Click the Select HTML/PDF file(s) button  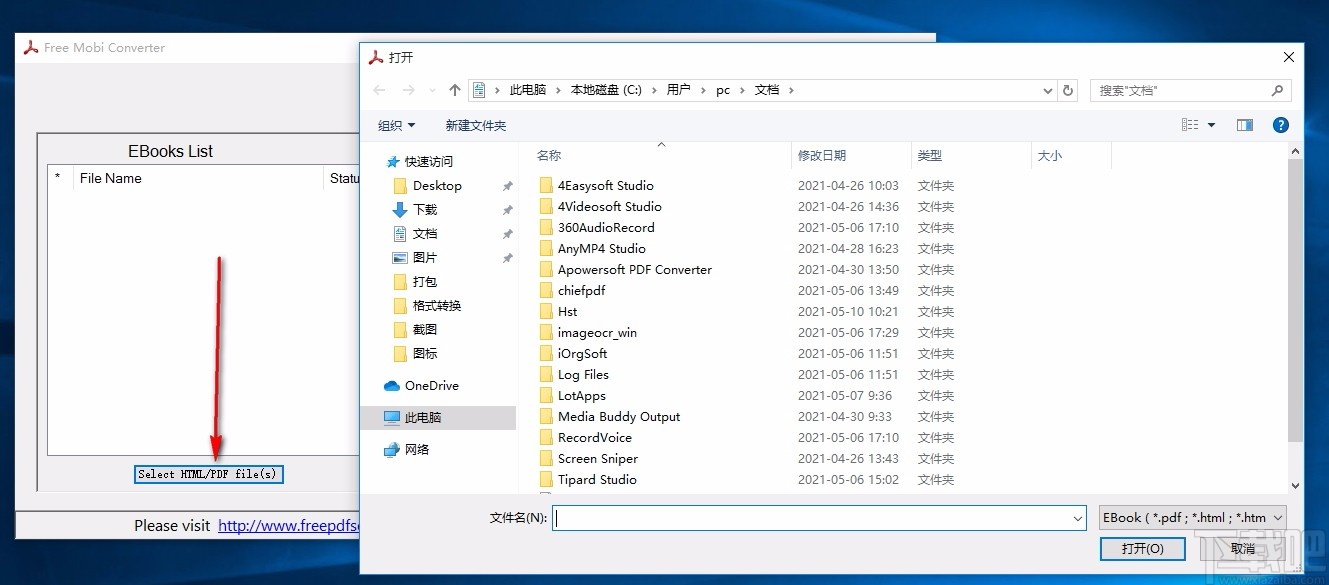click(x=208, y=474)
